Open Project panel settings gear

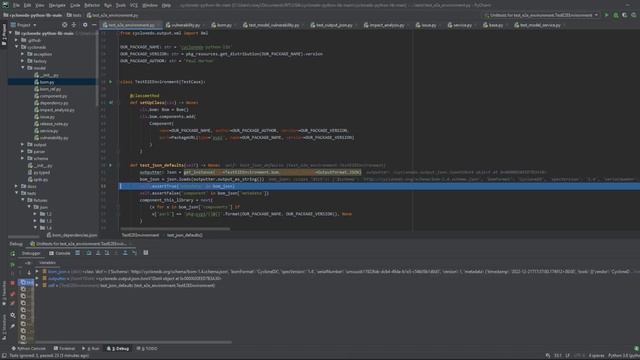click(x=85, y=25)
